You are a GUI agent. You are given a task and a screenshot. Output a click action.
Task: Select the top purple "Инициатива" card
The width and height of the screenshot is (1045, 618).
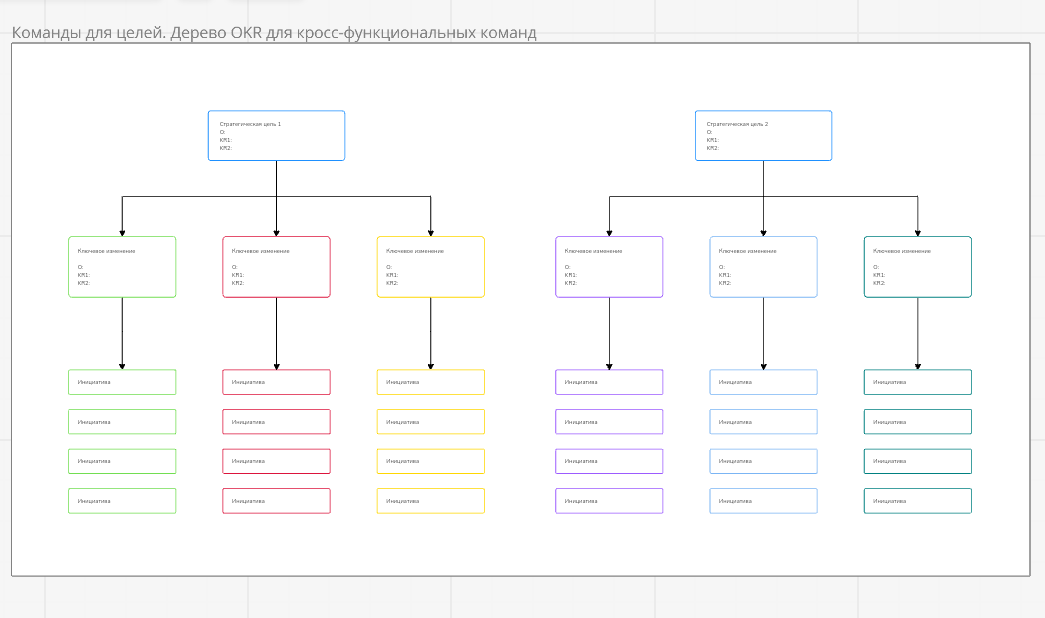[609, 382]
